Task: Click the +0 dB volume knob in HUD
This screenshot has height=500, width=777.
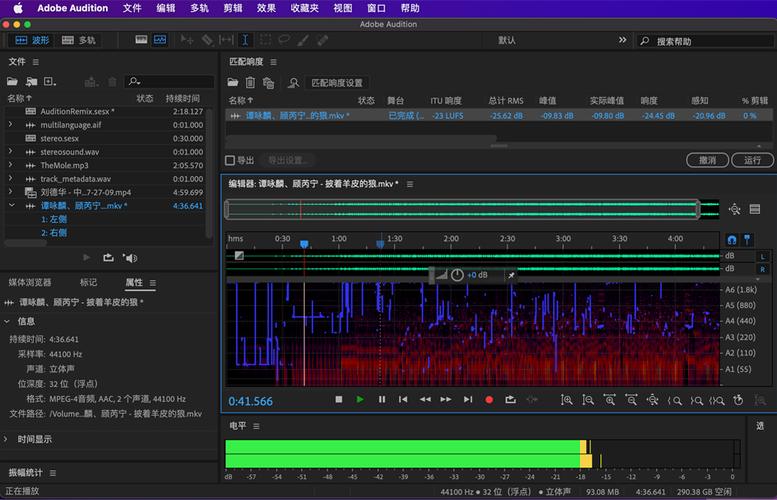Action: tap(457, 275)
